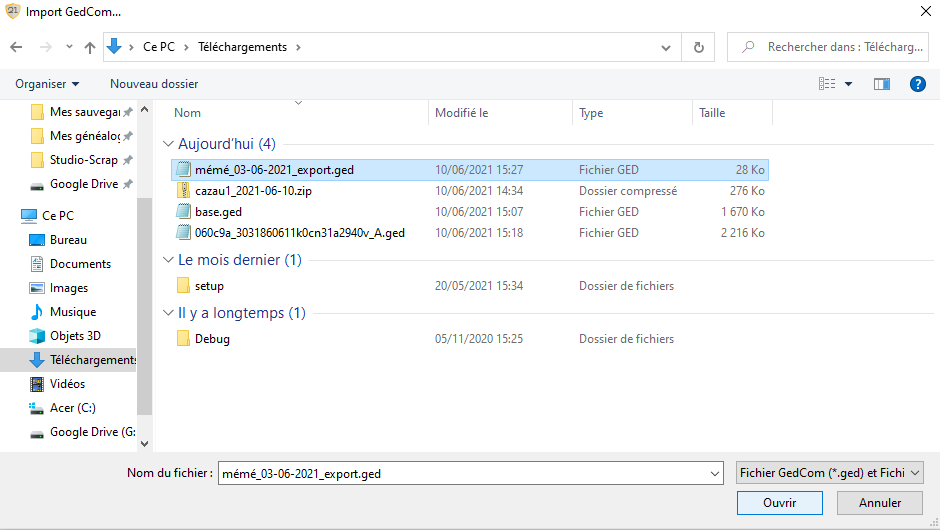This screenshot has width=940, height=530.
Task: Open the file type filter dropdown
Action: pyautogui.click(x=829, y=473)
